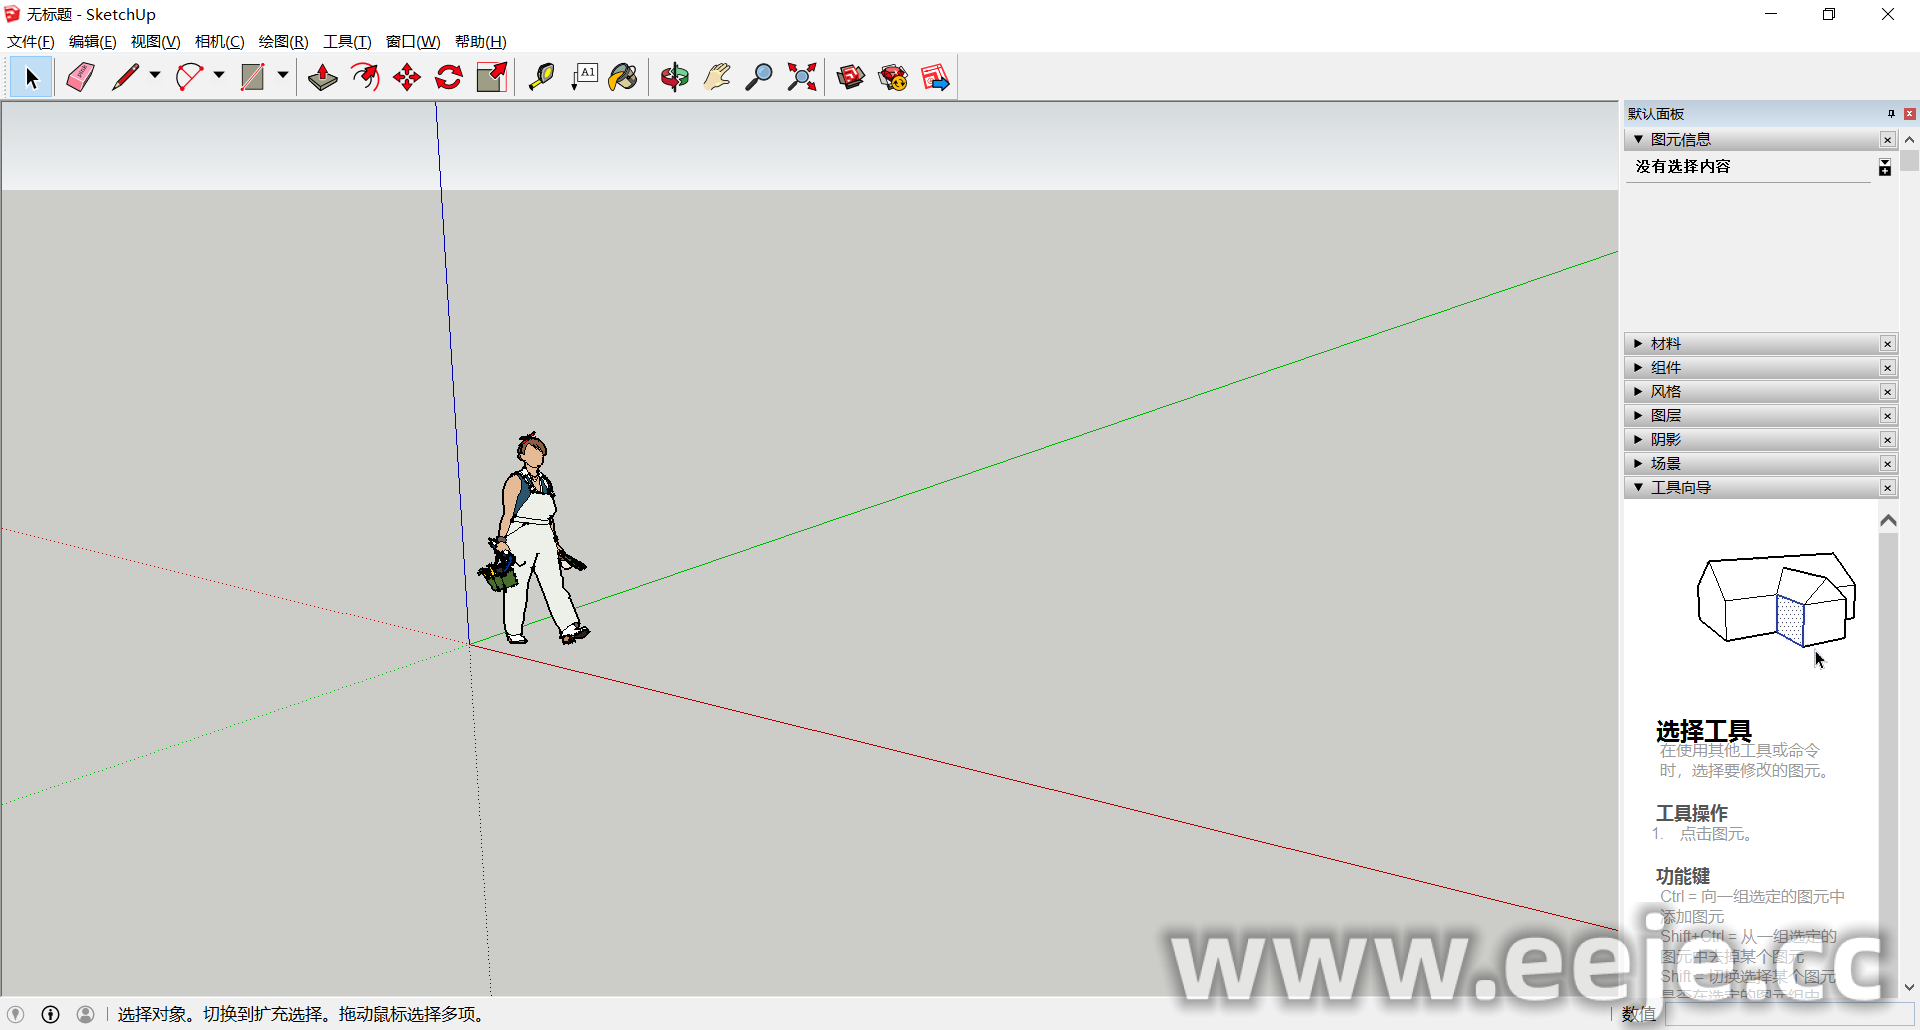
Task: Pick the Move tool with red arrows
Action: [407, 77]
